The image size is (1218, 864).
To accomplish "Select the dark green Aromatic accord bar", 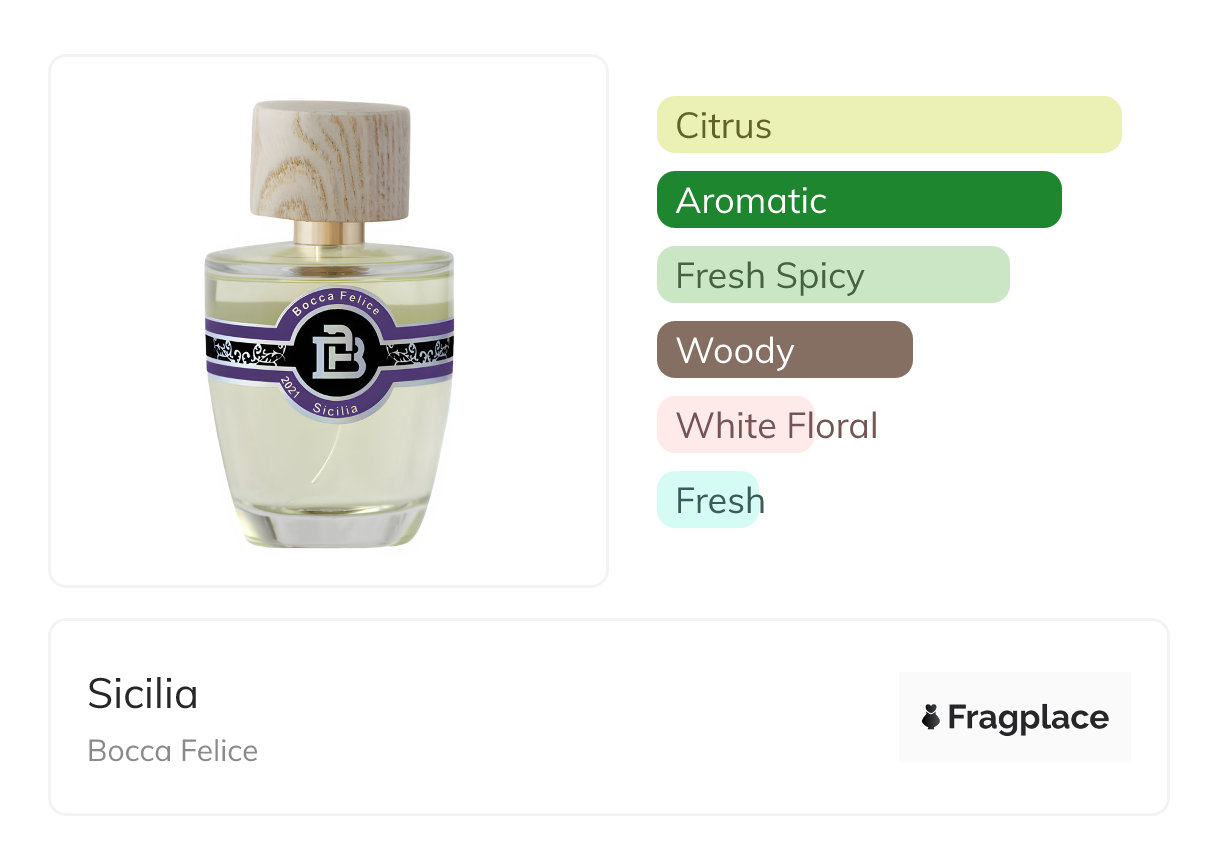I will [858, 200].
